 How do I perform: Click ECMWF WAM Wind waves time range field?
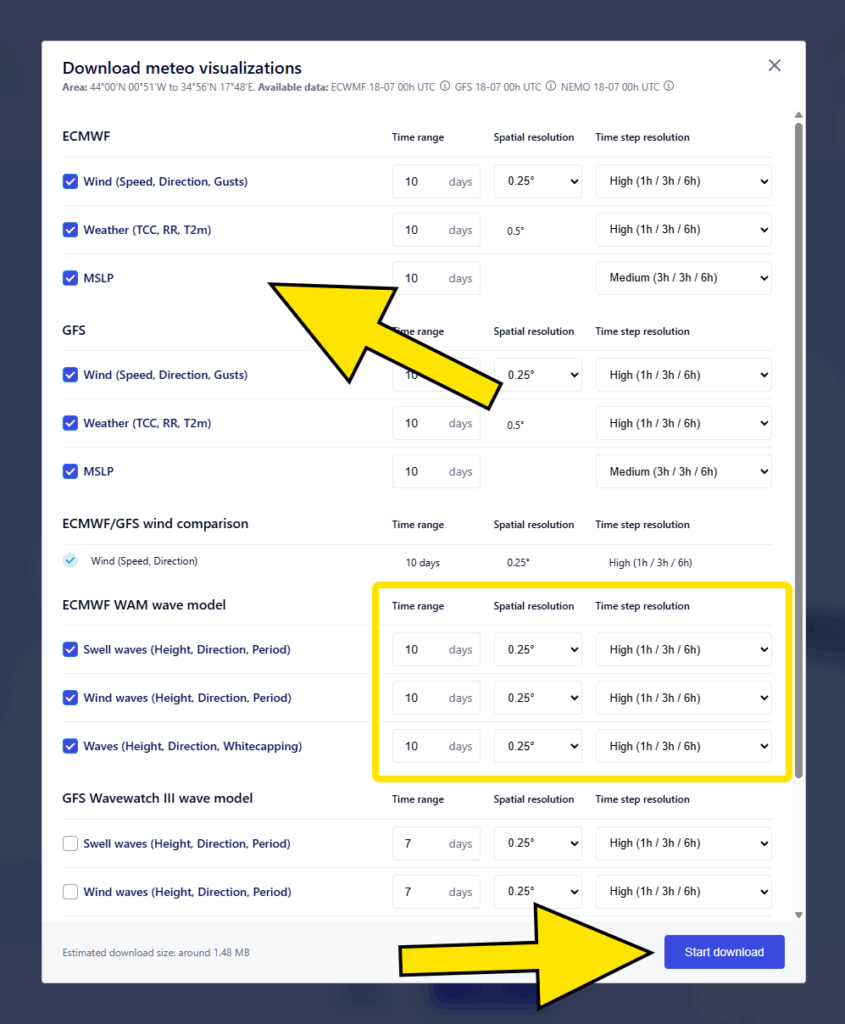click(x=436, y=697)
